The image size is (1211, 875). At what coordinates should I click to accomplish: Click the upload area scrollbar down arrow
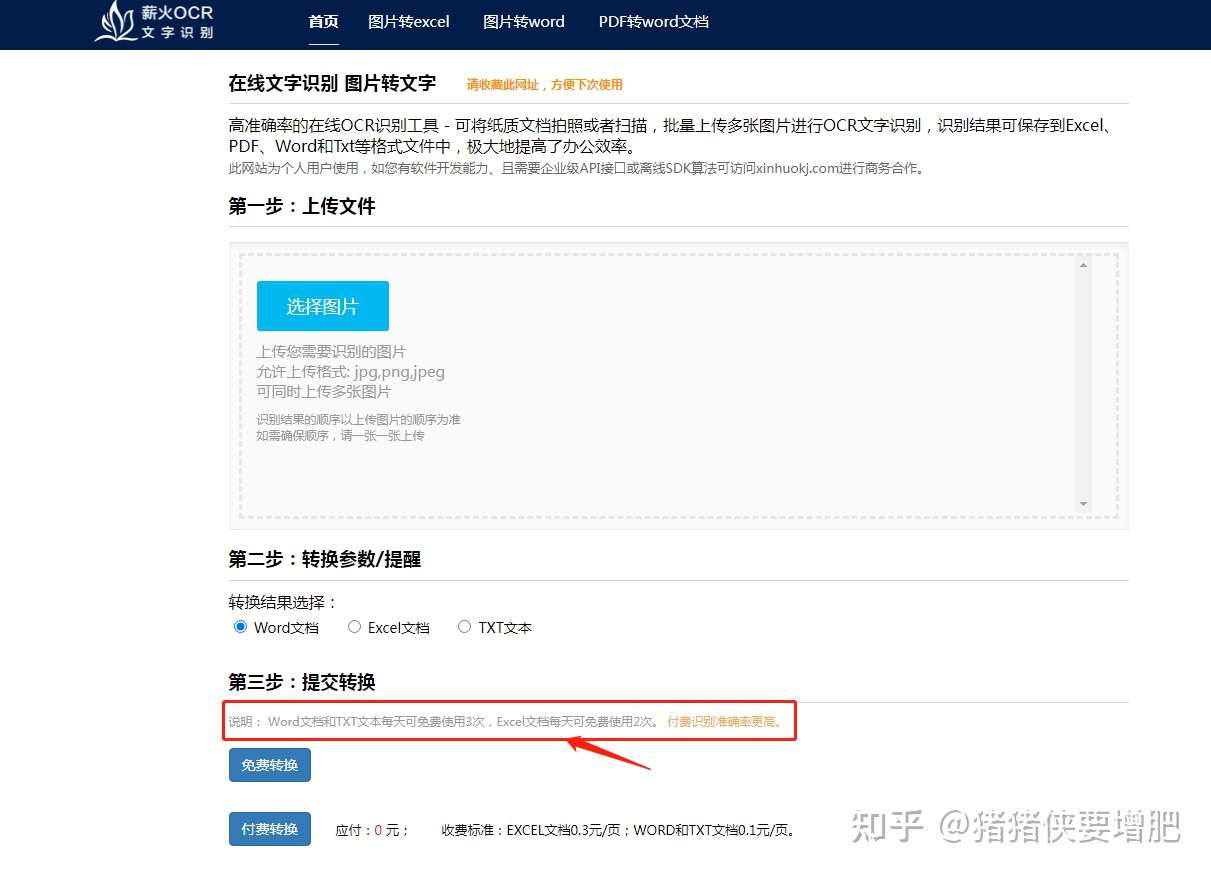coord(1083,503)
